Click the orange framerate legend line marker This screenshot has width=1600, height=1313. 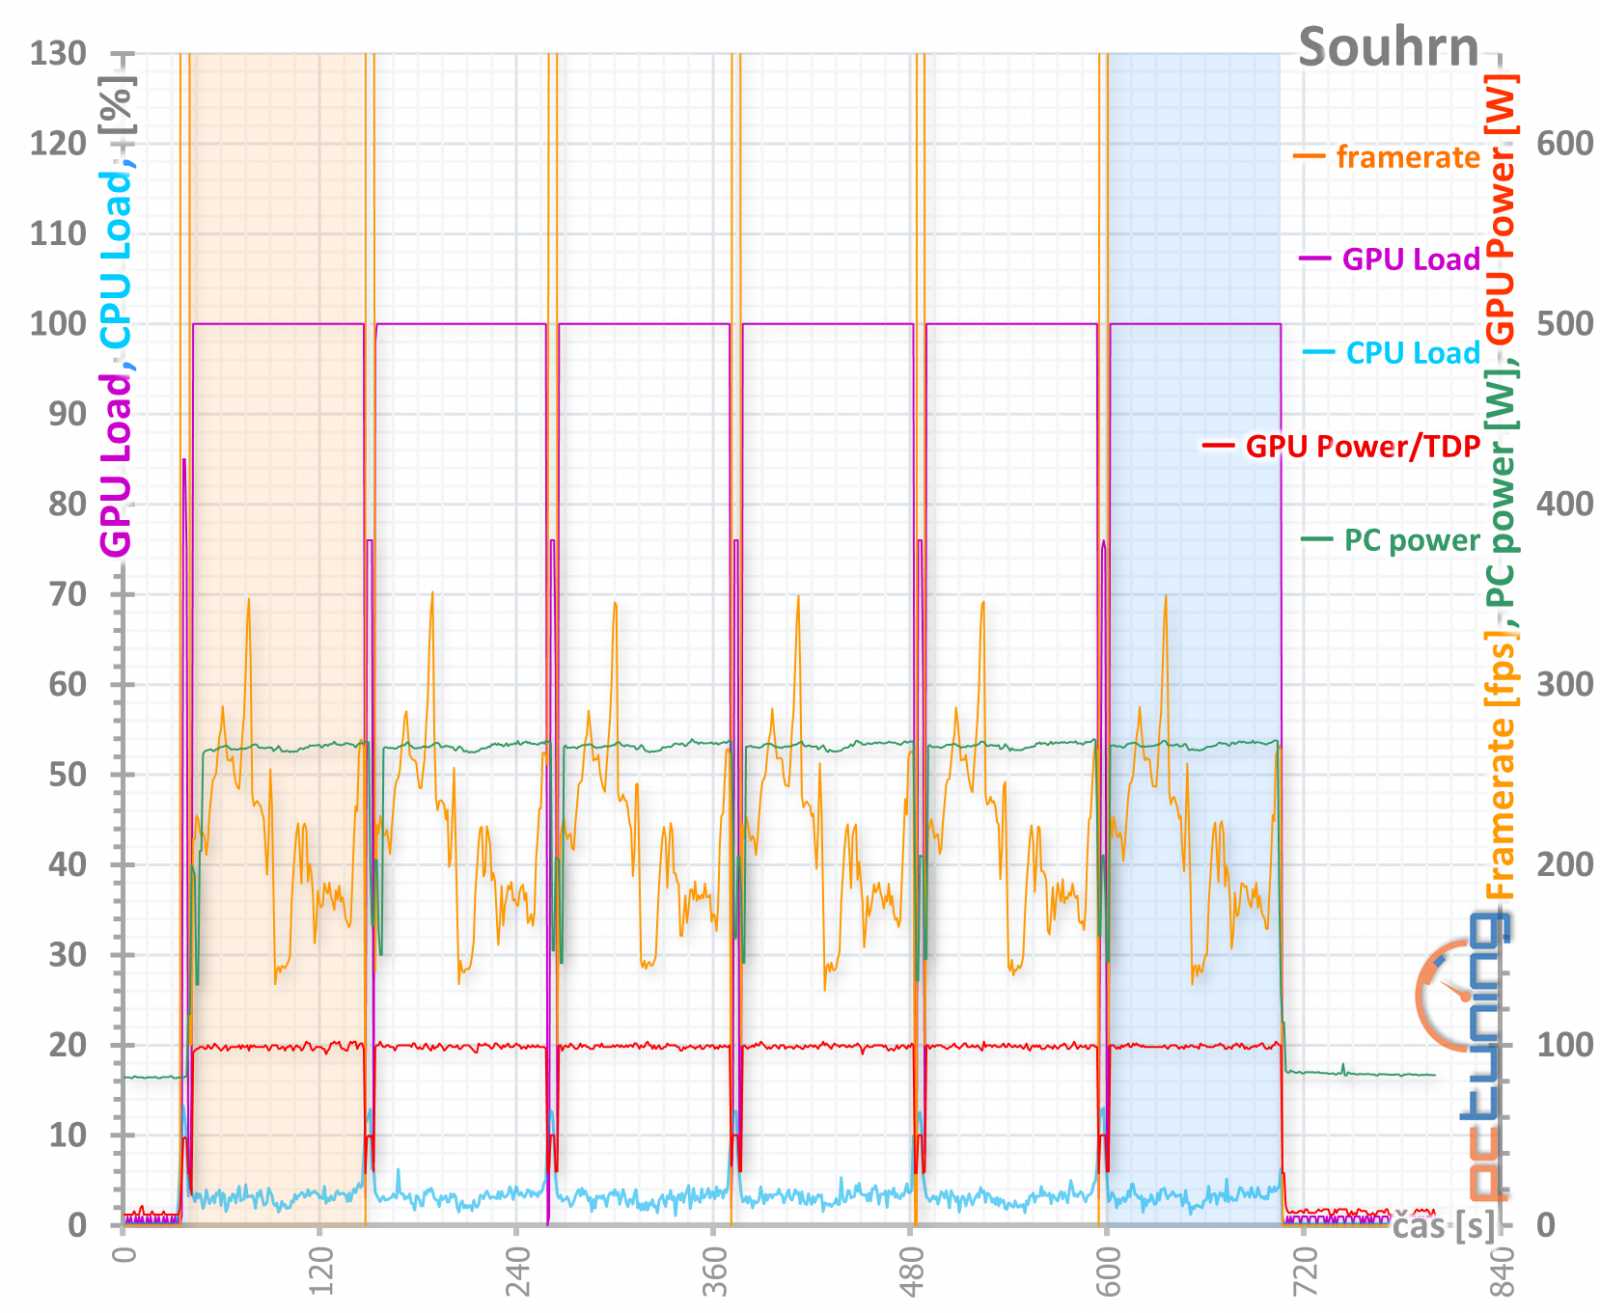[x=1309, y=157]
